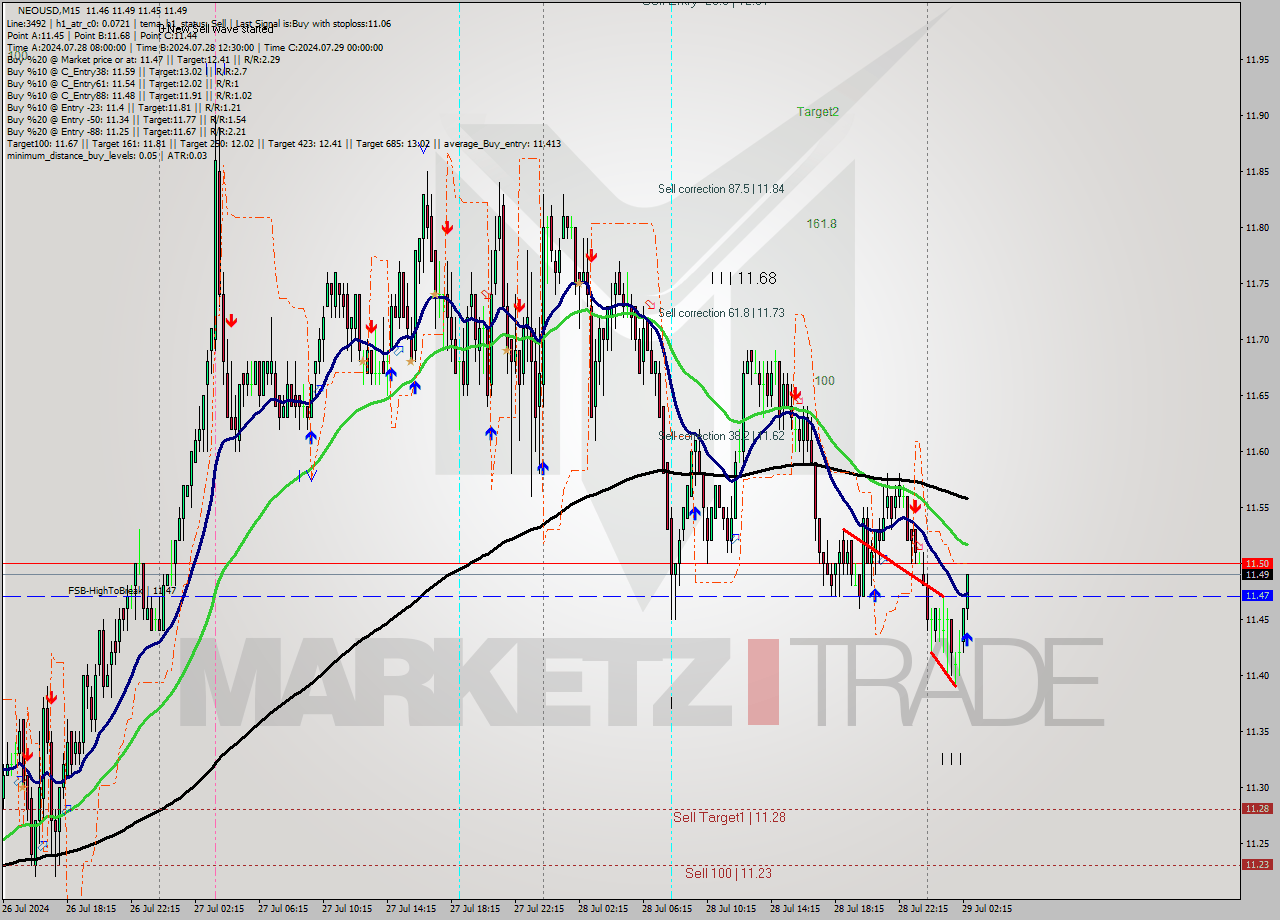The width and height of the screenshot is (1280, 920).
Task: Click the small '| | |' marker below the last candles
Action: tap(951, 759)
